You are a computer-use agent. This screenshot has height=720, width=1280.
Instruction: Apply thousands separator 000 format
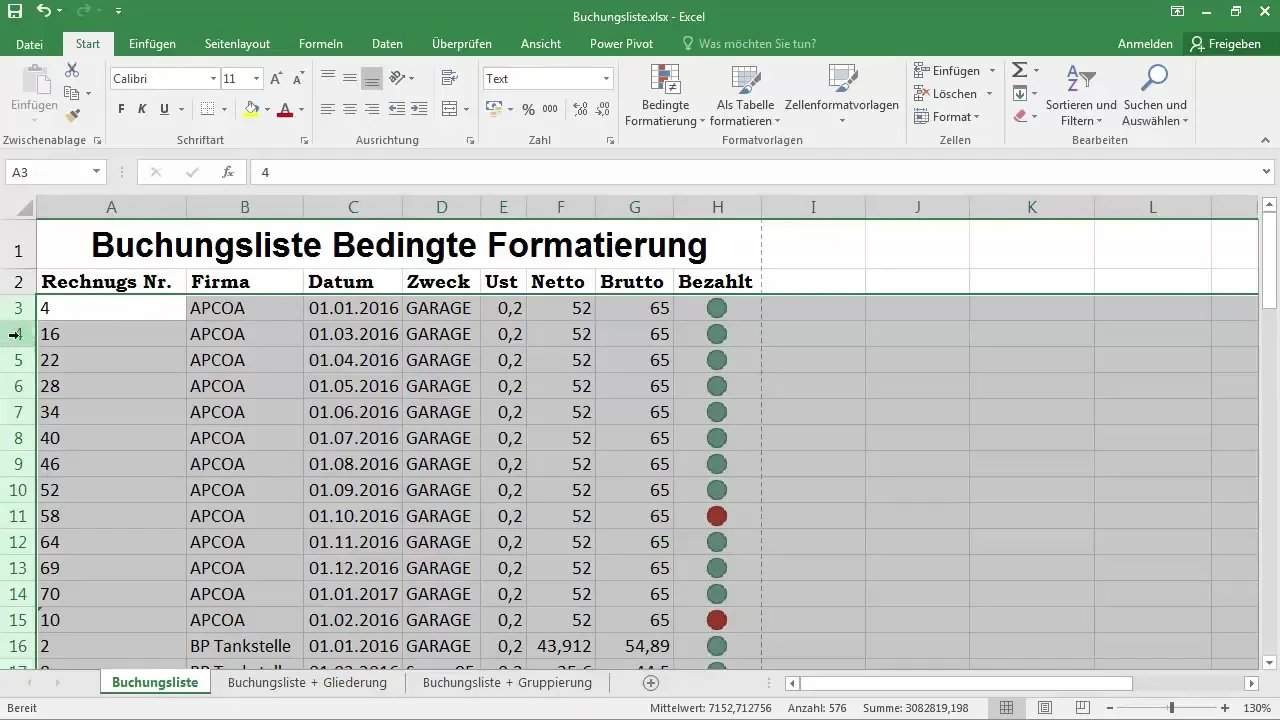(552, 109)
